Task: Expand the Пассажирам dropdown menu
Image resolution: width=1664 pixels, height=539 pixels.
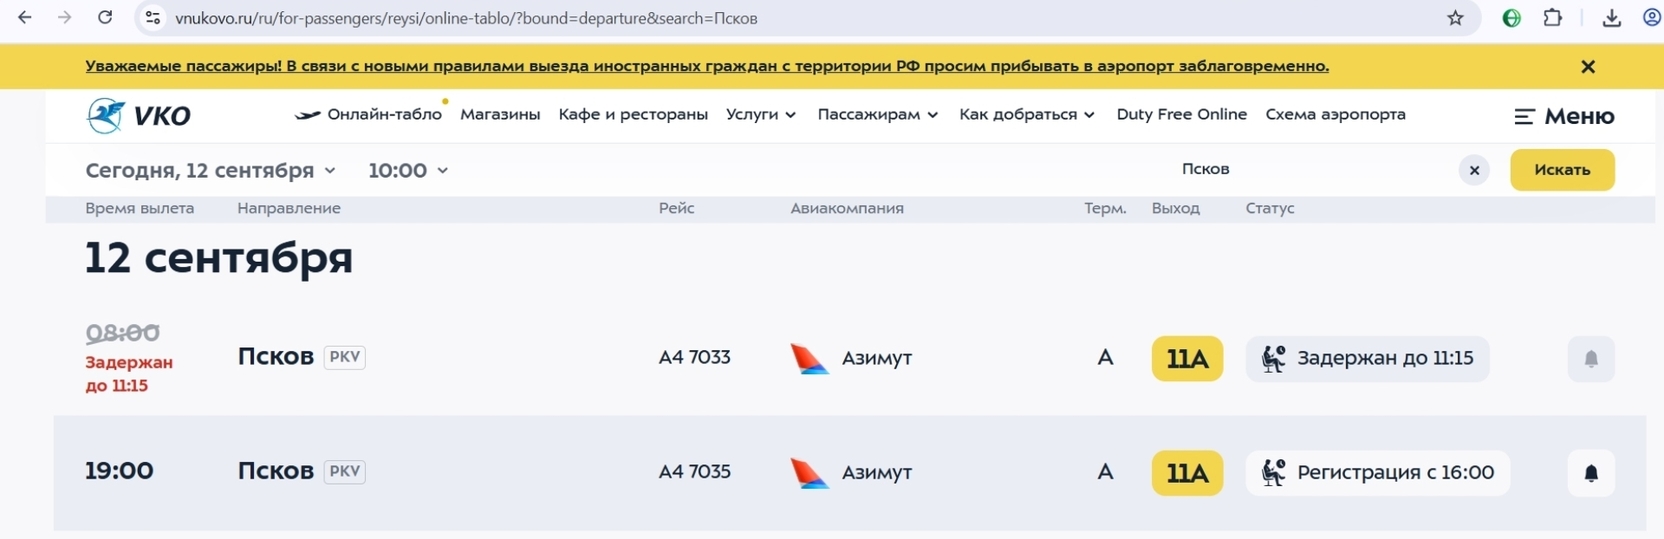Action: point(877,115)
